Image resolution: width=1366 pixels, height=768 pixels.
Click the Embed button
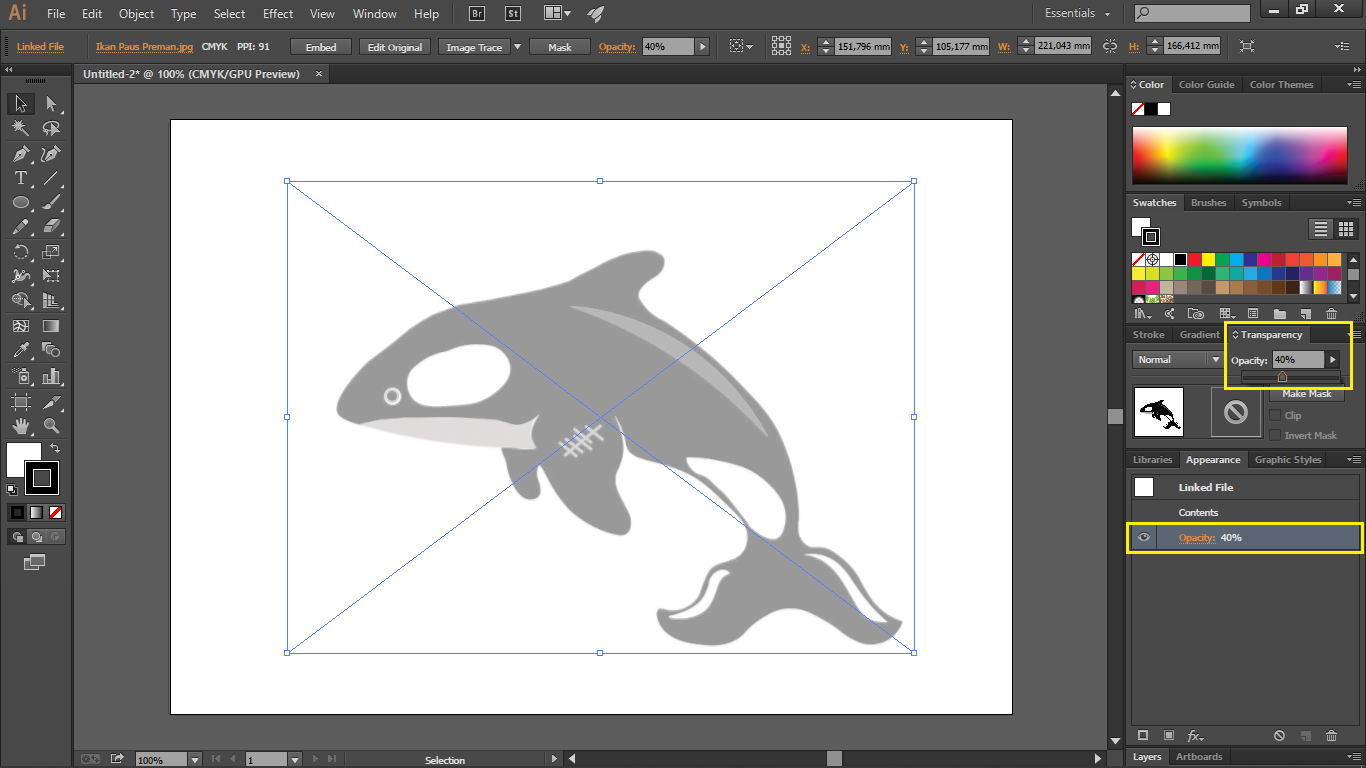(321, 47)
